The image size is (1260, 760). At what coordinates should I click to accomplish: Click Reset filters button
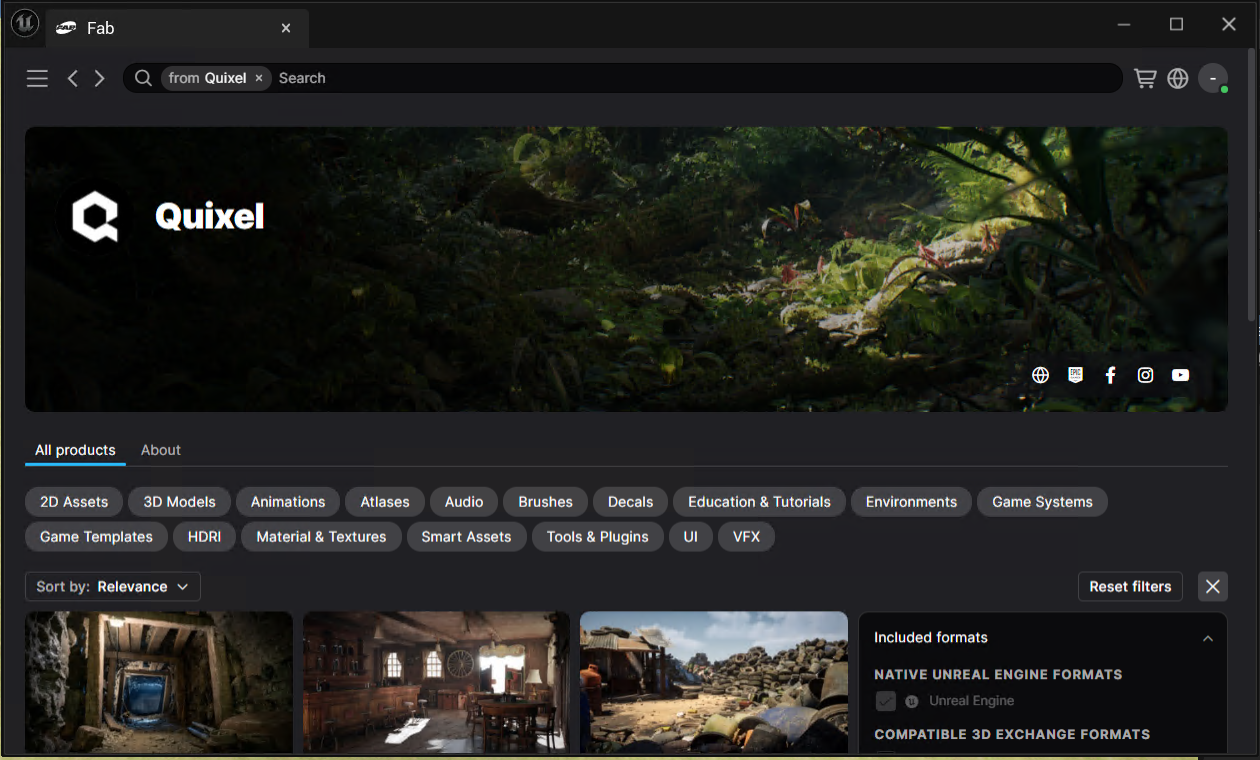[x=1130, y=587]
